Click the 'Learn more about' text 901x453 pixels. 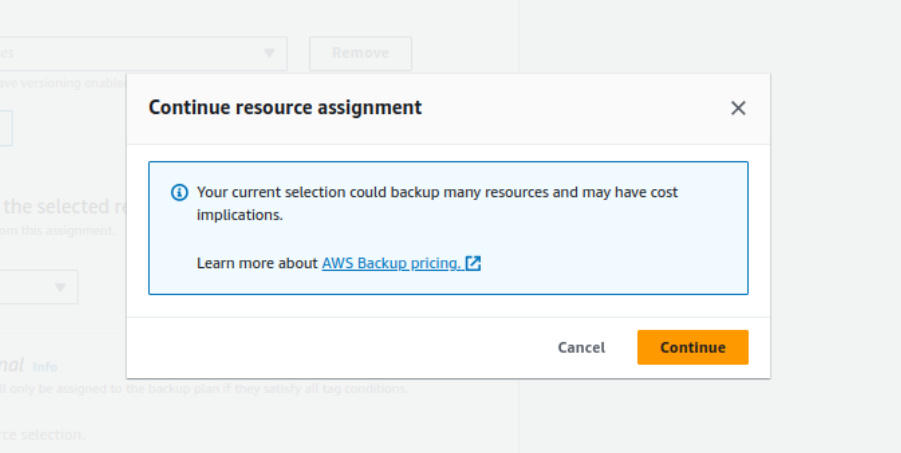click(257, 264)
